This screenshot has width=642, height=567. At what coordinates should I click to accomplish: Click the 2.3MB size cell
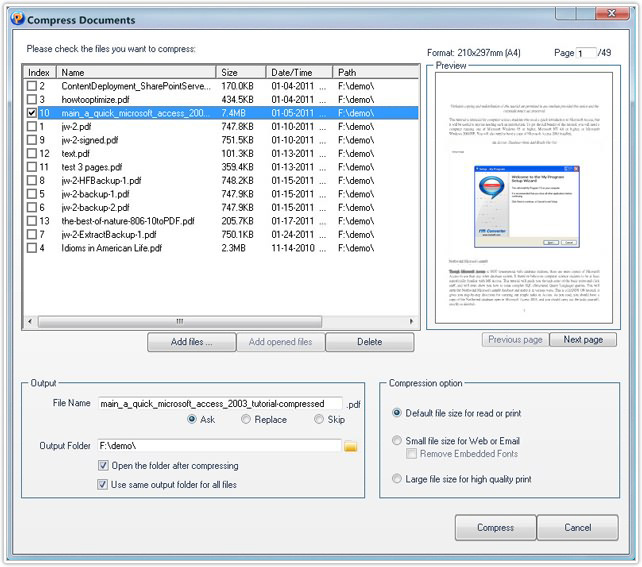pos(233,248)
